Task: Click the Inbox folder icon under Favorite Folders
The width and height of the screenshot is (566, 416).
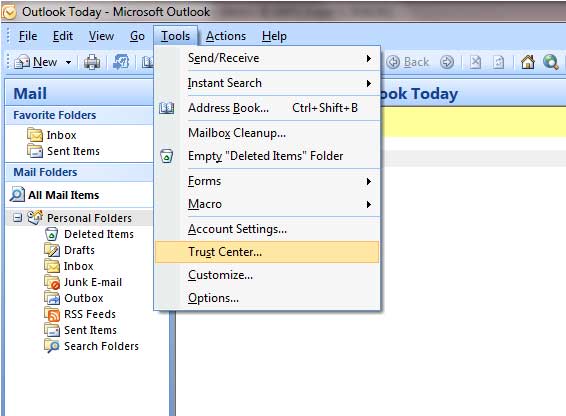Action: 35,135
